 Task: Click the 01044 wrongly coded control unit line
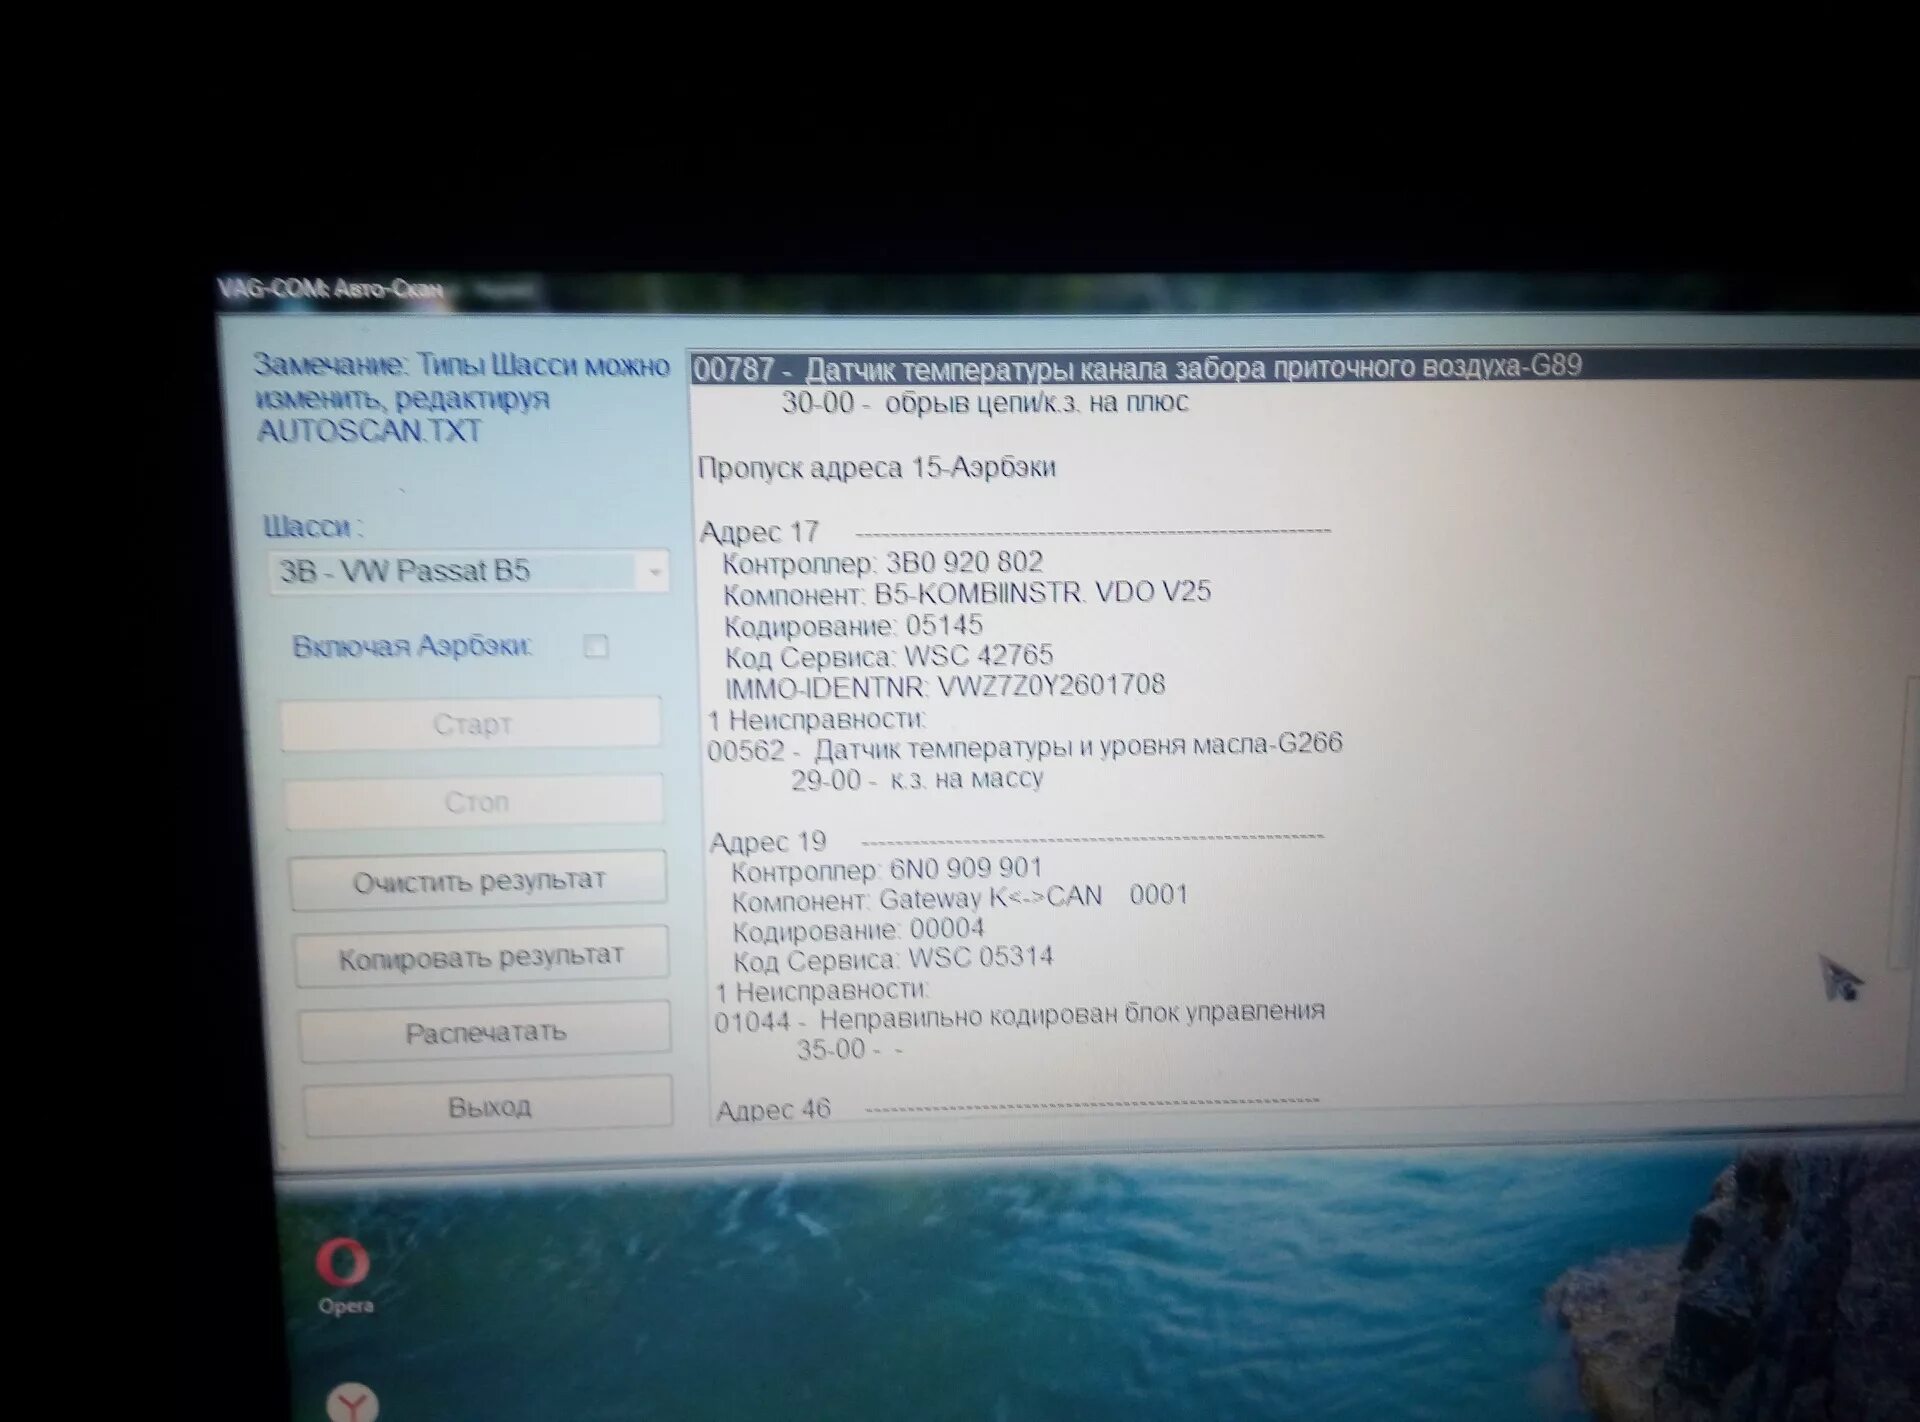click(1020, 1016)
